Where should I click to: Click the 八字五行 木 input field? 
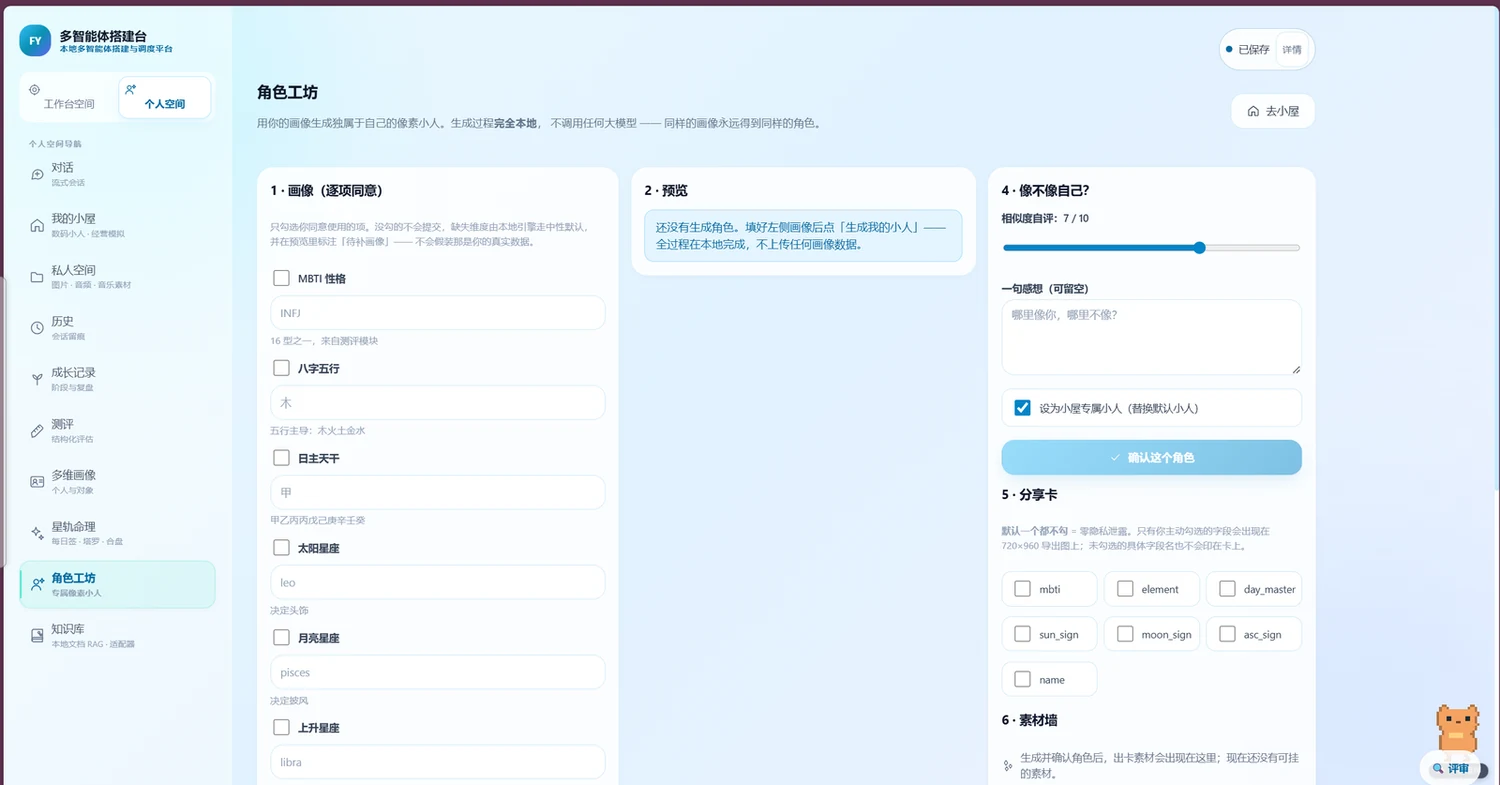point(438,403)
